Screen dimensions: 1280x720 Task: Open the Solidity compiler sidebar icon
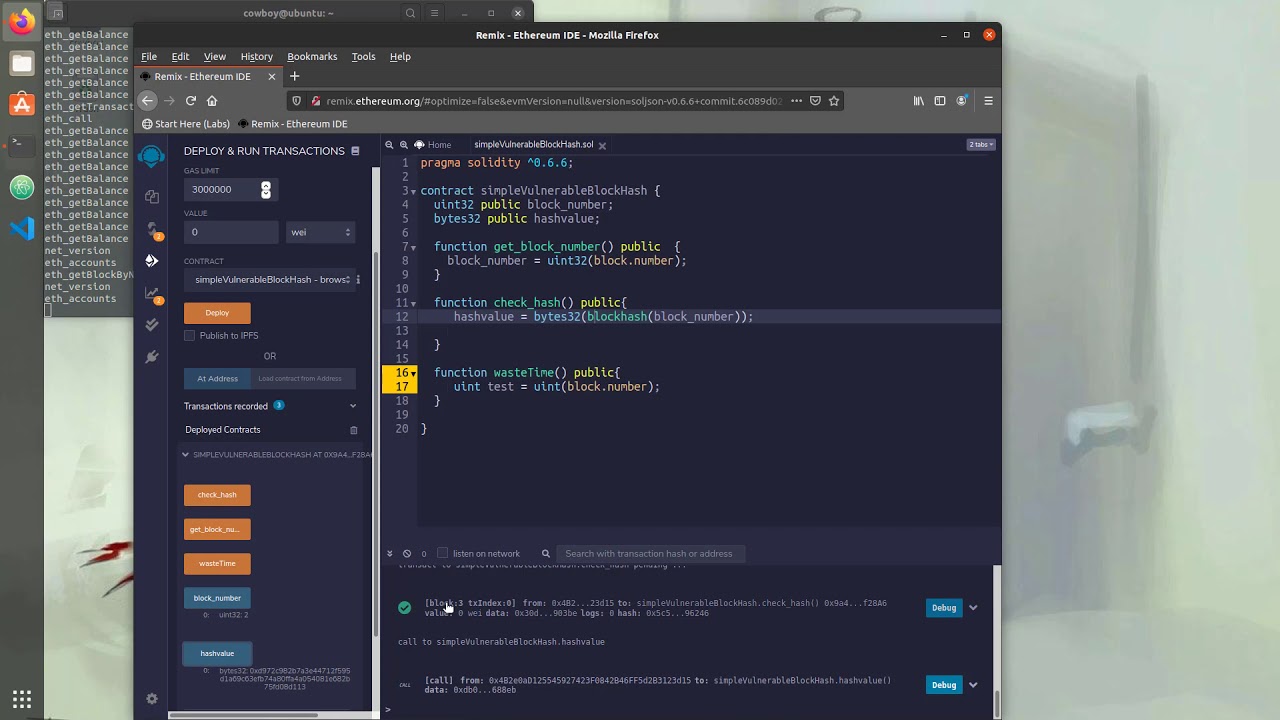pos(152,229)
